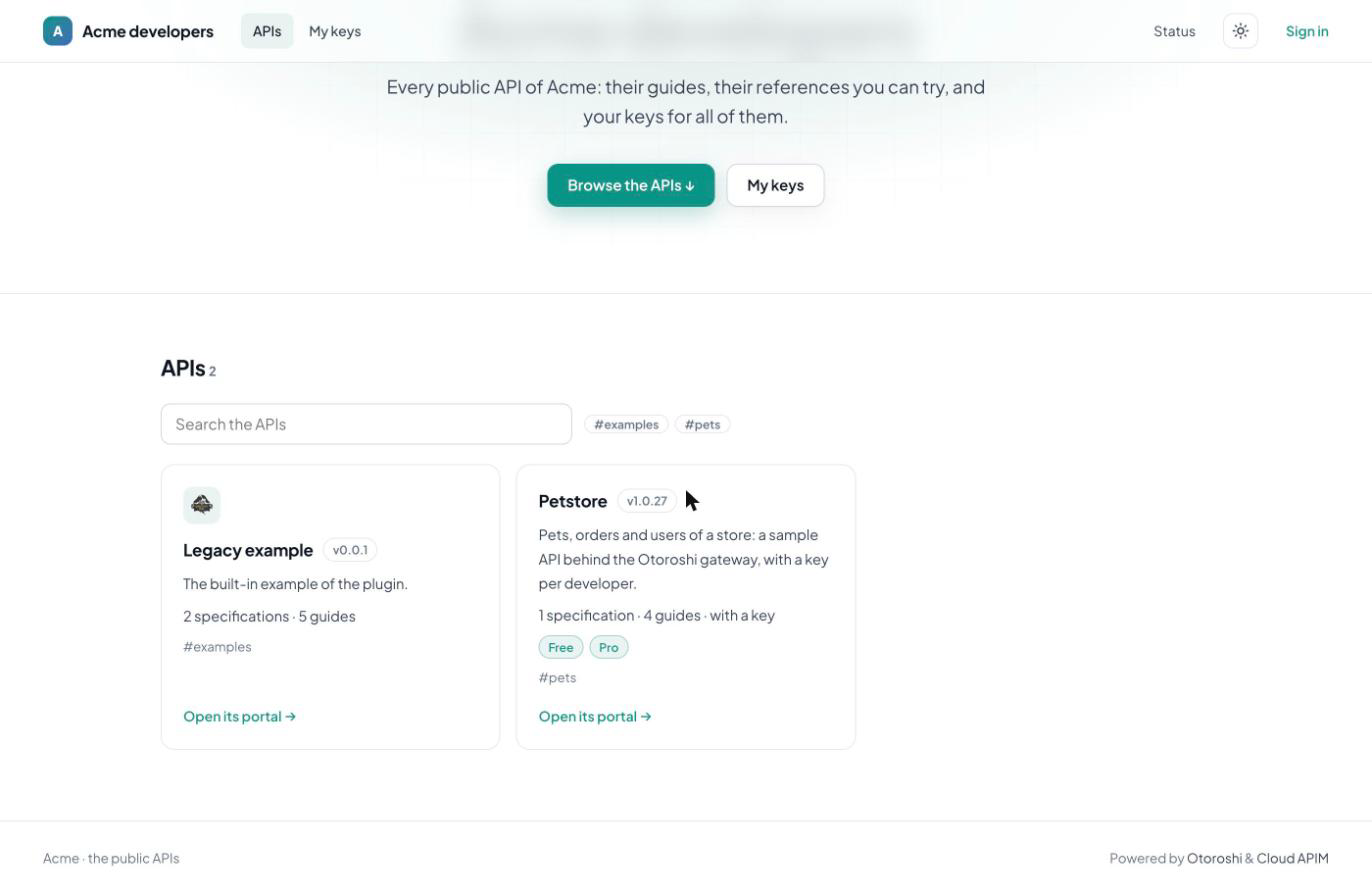Click the My keys hero button

pyautogui.click(x=775, y=185)
